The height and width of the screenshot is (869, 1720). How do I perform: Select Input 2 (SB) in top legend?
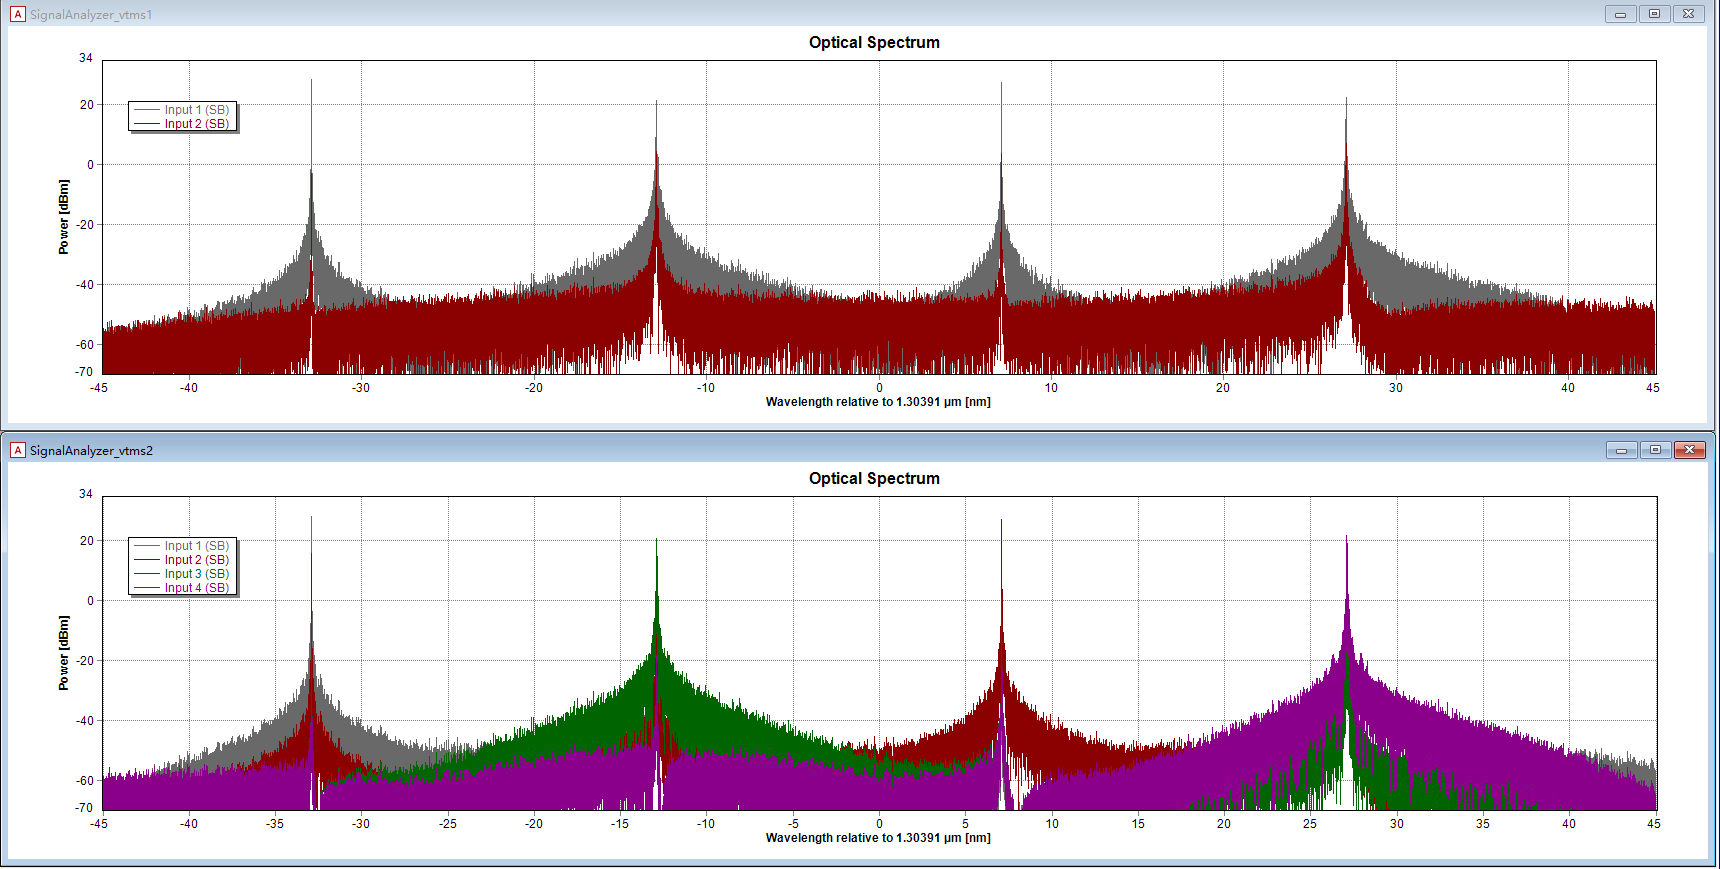[197, 124]
